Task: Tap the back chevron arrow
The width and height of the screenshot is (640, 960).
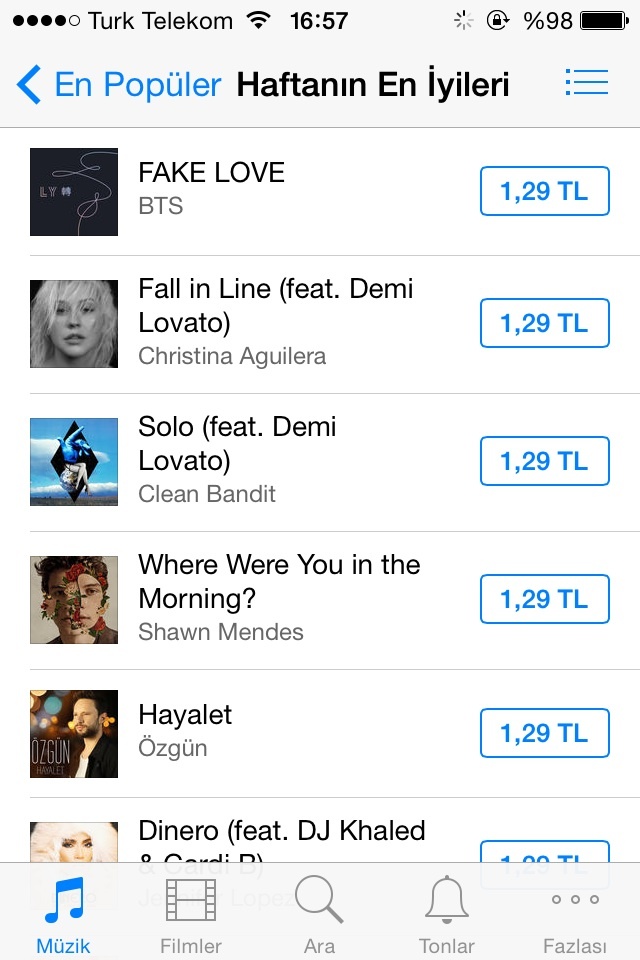Action: [29, 85]
